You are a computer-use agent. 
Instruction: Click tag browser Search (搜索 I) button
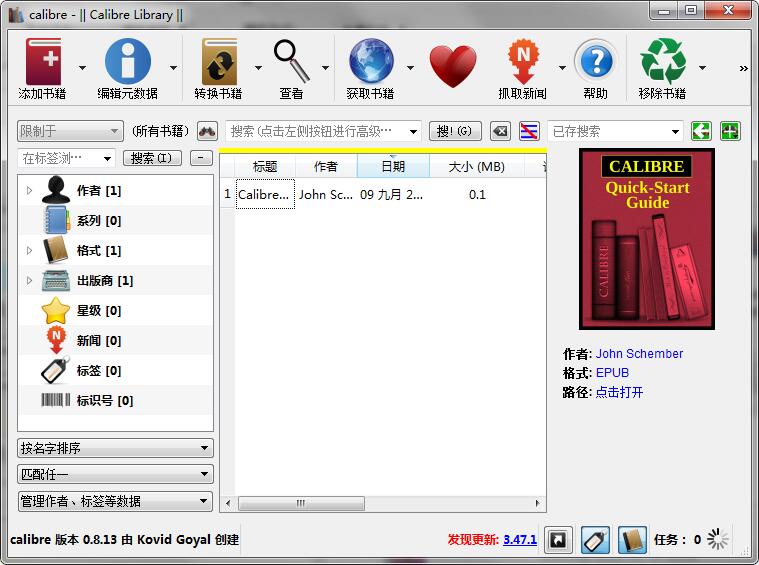point(152,158)
